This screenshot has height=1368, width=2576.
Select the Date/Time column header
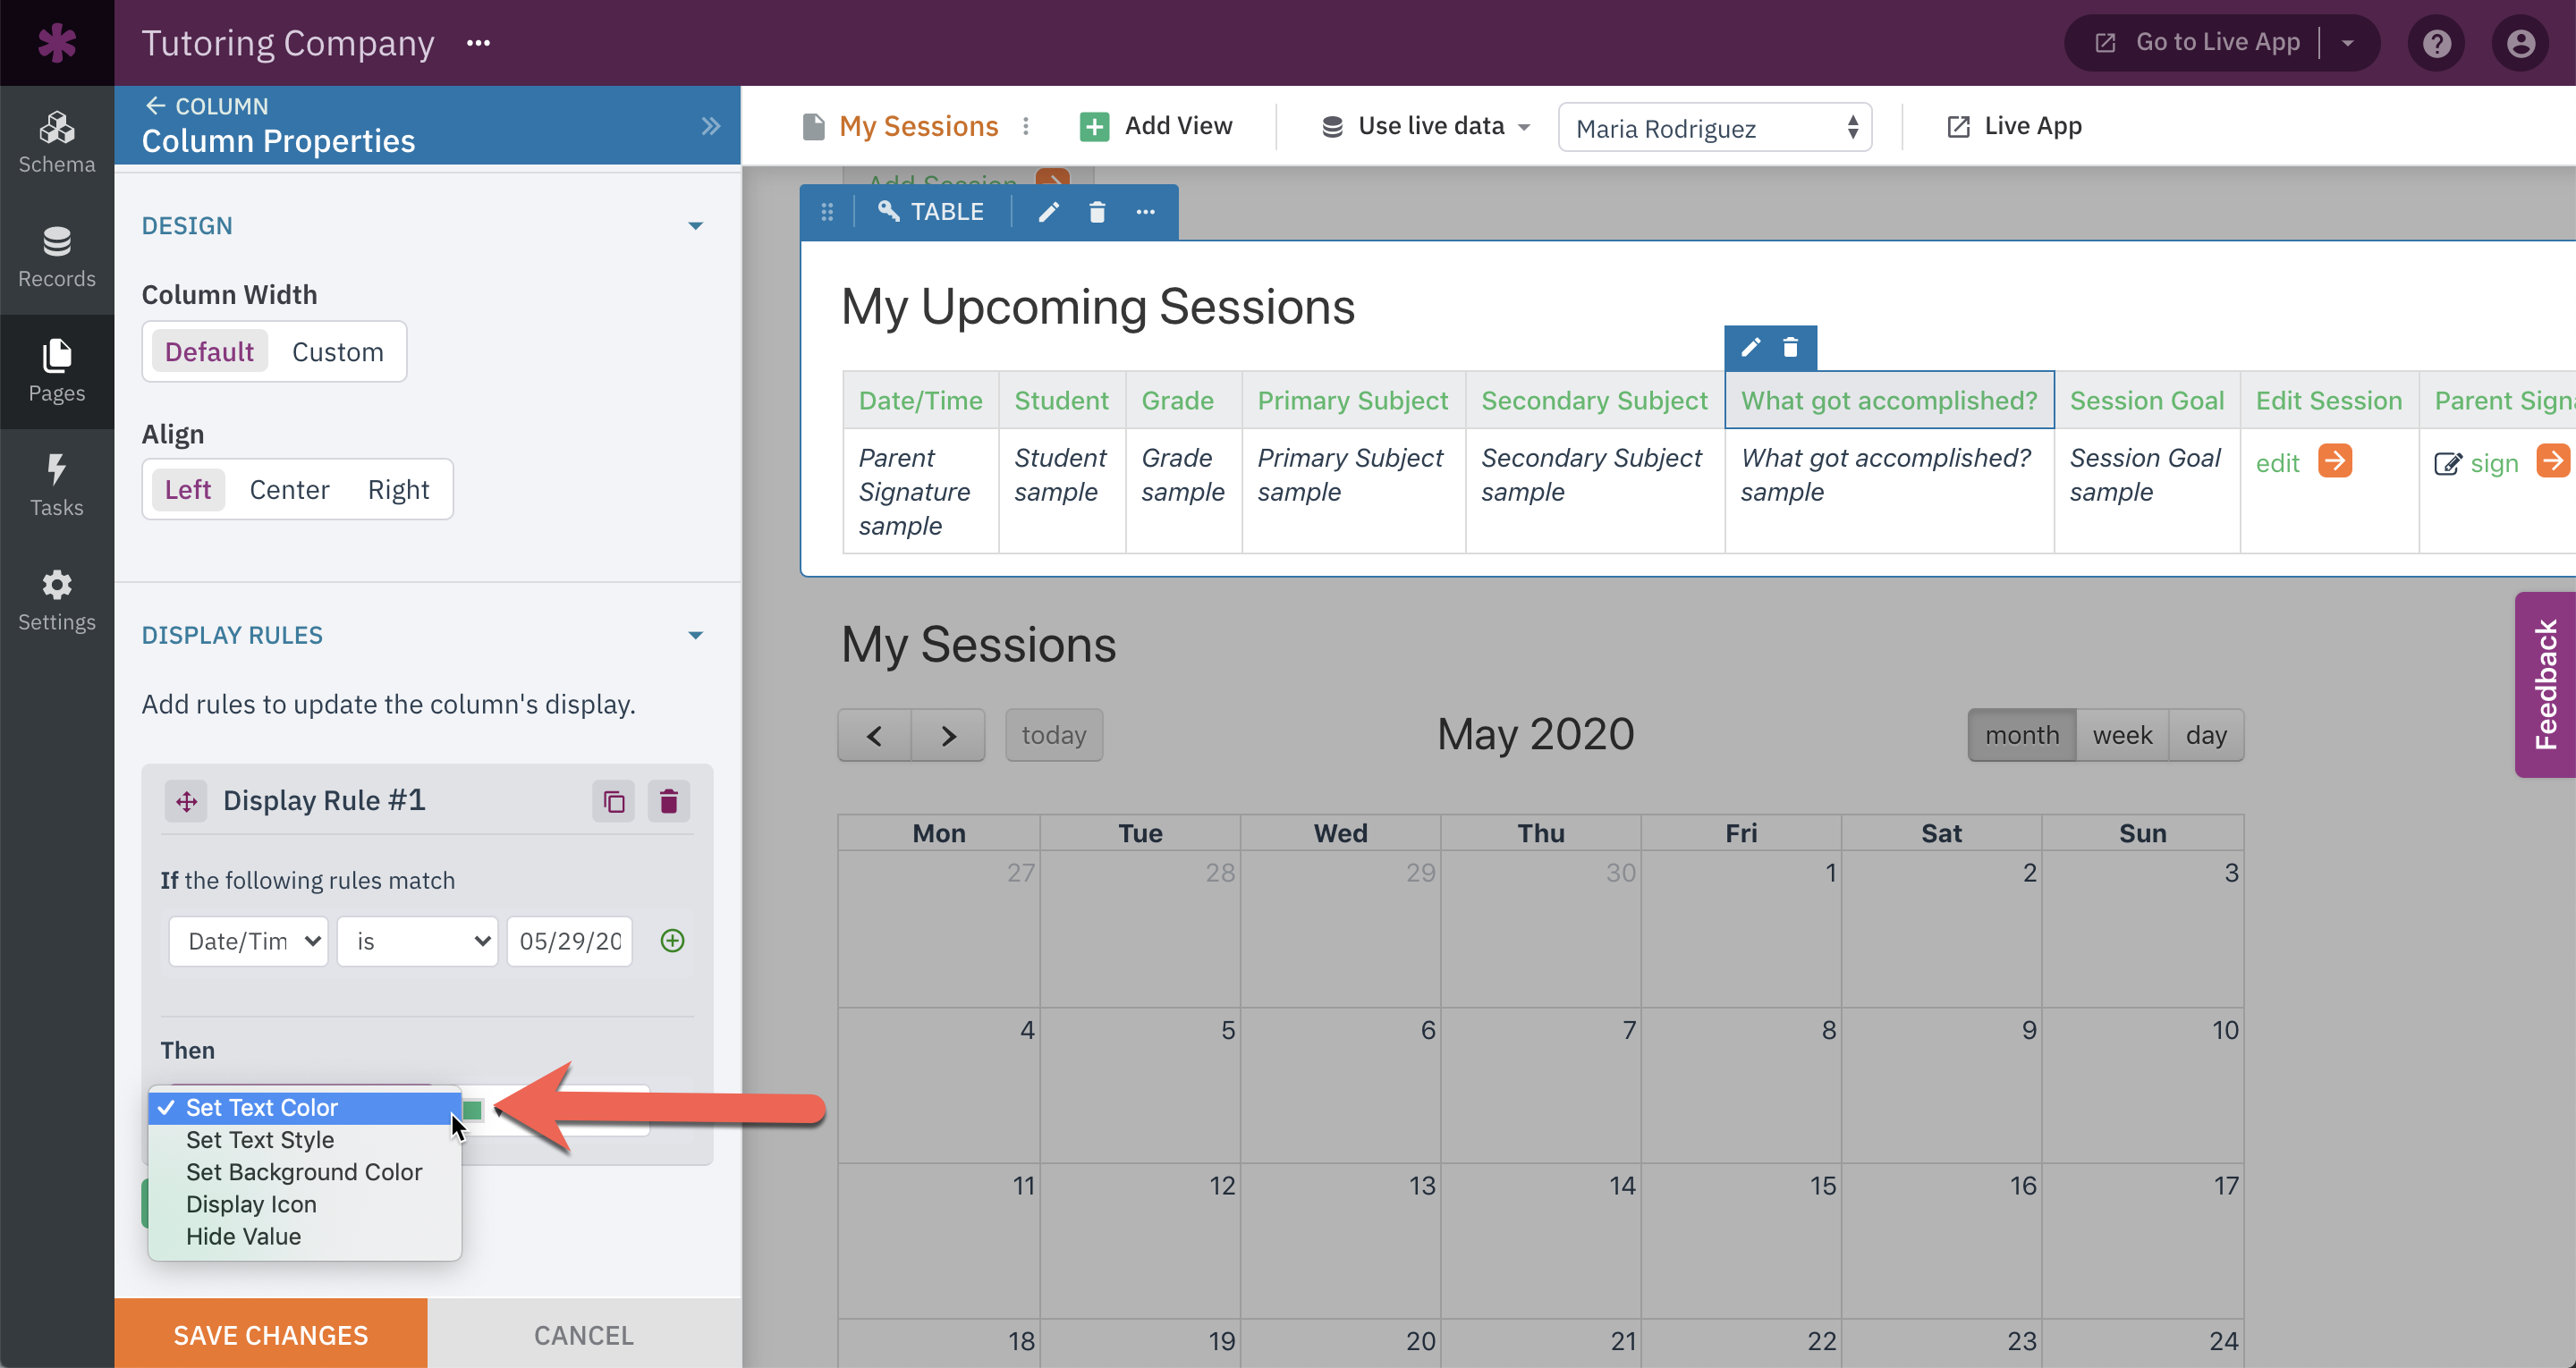[x=920, y=401]
